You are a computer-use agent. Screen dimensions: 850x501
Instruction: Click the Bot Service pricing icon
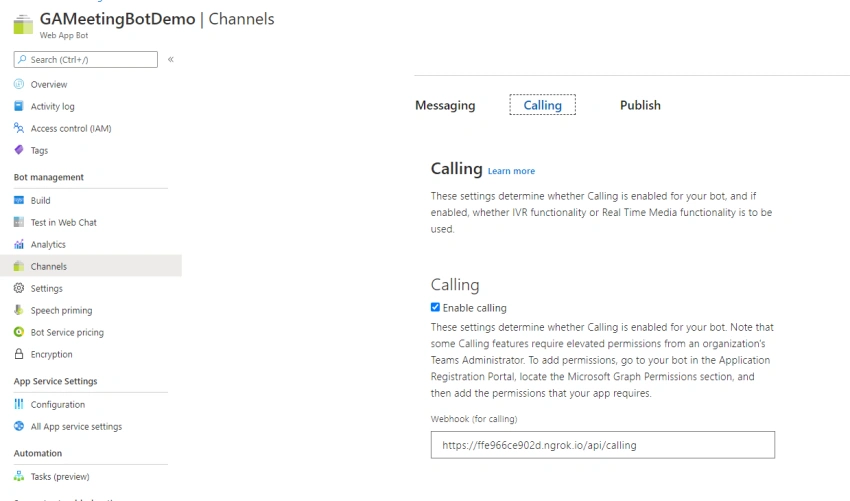pyautogui.click(x=19, y=332)
